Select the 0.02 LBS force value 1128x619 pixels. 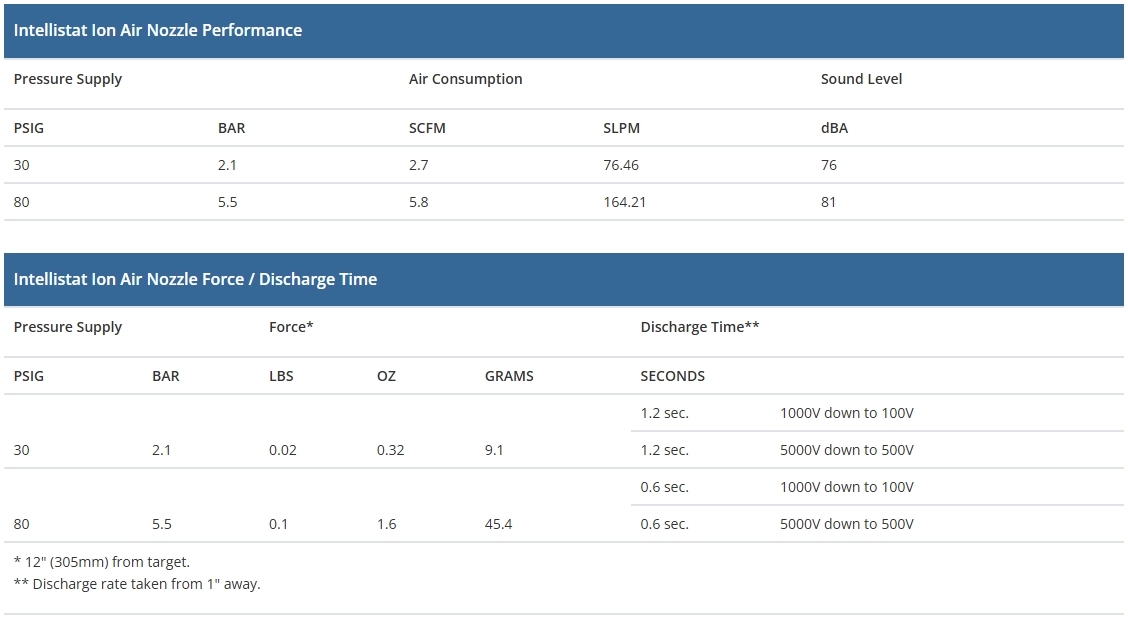[283, 451]
